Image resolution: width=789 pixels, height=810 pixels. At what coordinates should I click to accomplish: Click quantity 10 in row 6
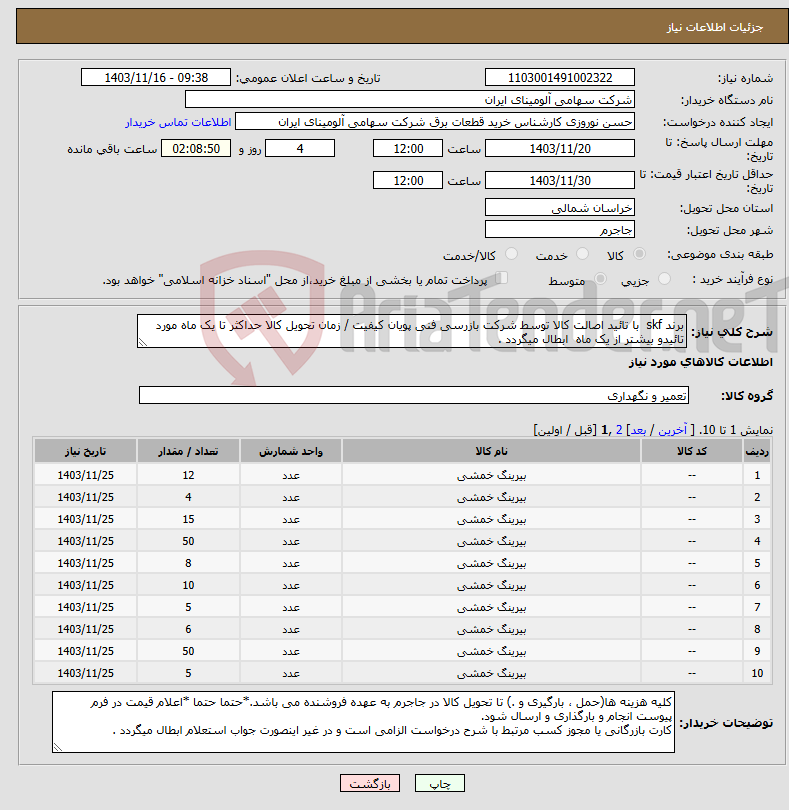click(x=188, y=585)
